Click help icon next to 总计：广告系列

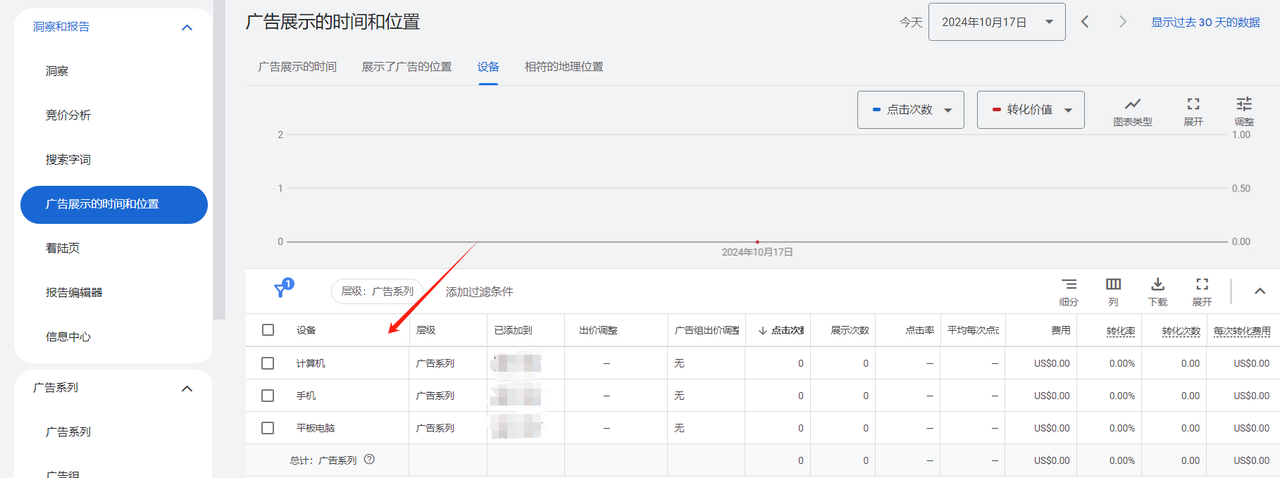coord(369,460)
